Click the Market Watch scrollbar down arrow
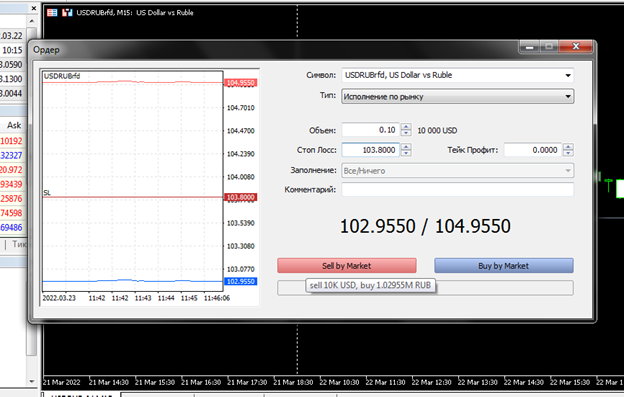The height and width of the screenshot is (397, 624). pyautogui.click(x=32, y=381)
